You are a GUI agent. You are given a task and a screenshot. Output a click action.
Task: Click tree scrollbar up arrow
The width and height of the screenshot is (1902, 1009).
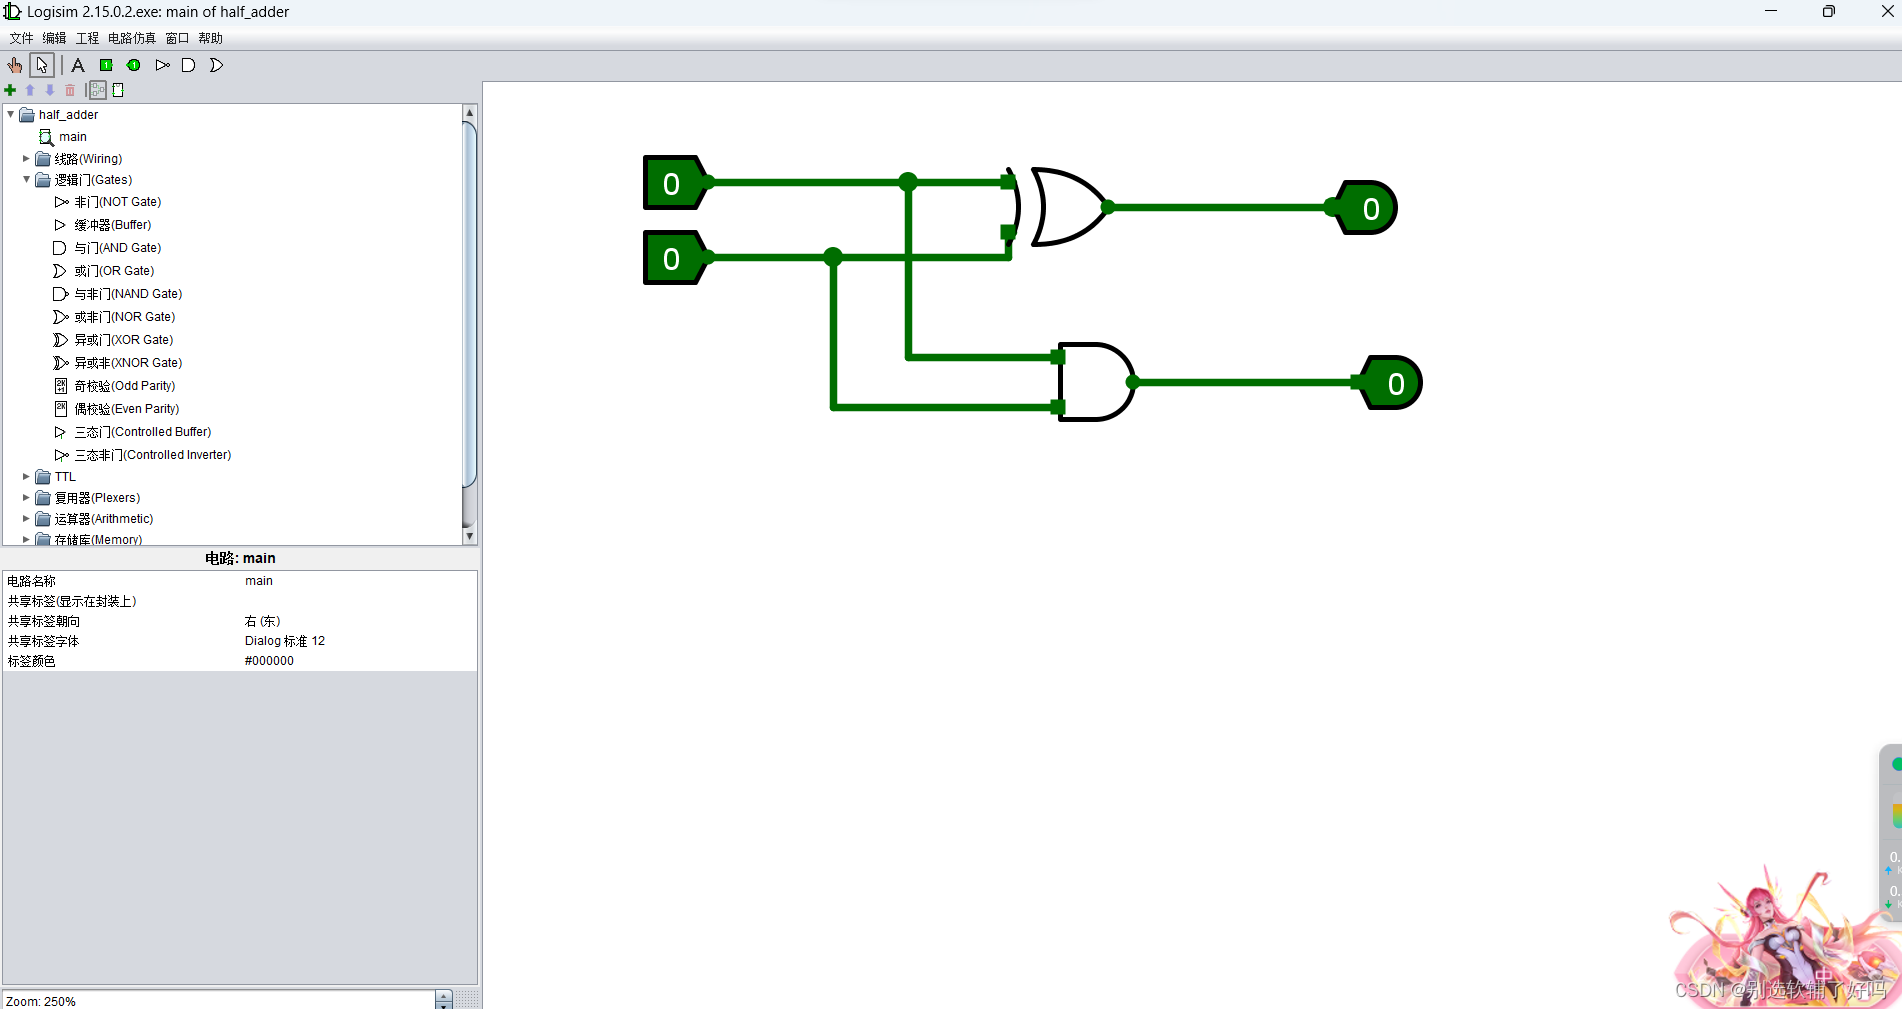(x=469, y=113)
